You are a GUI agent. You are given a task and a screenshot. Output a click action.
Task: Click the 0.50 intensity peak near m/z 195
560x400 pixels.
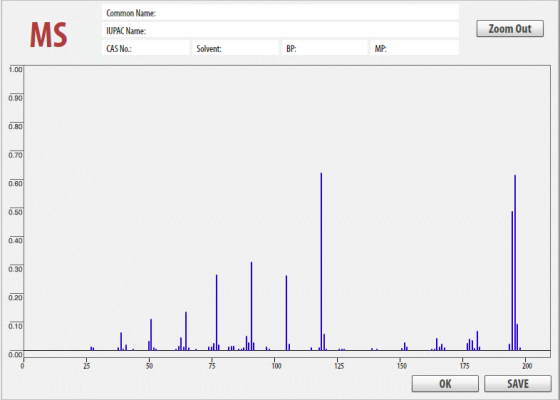(x=512, y=281)
